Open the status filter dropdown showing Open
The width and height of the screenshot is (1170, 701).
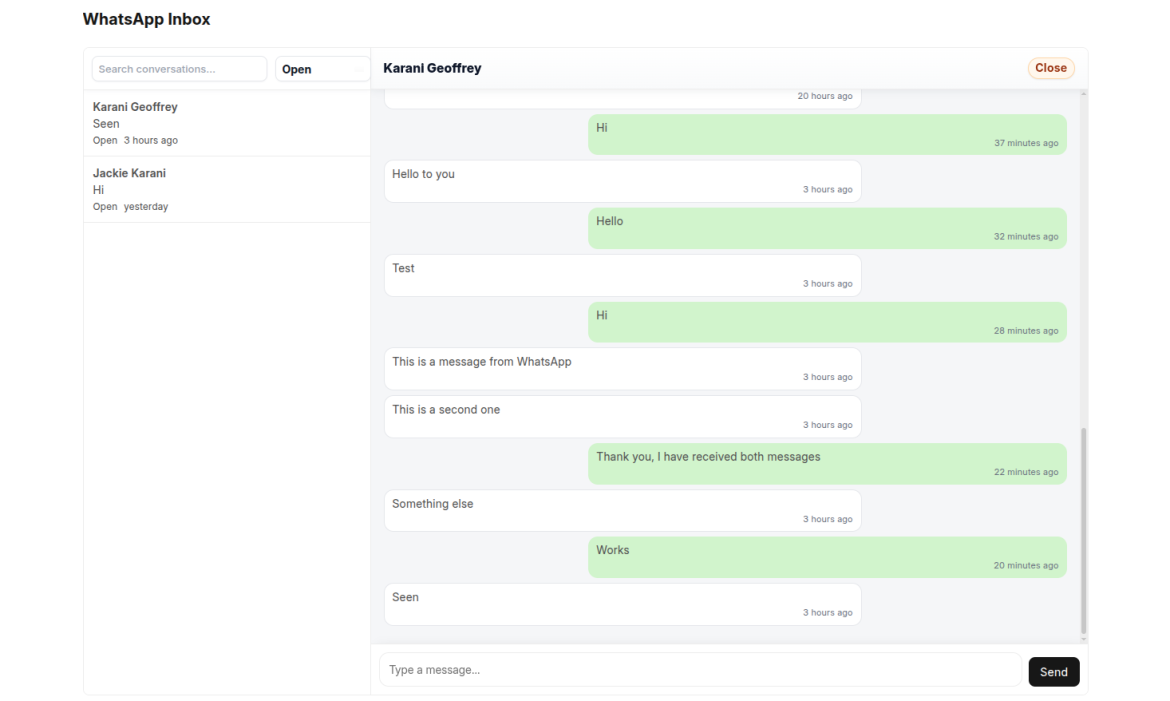tap(322, 69)
